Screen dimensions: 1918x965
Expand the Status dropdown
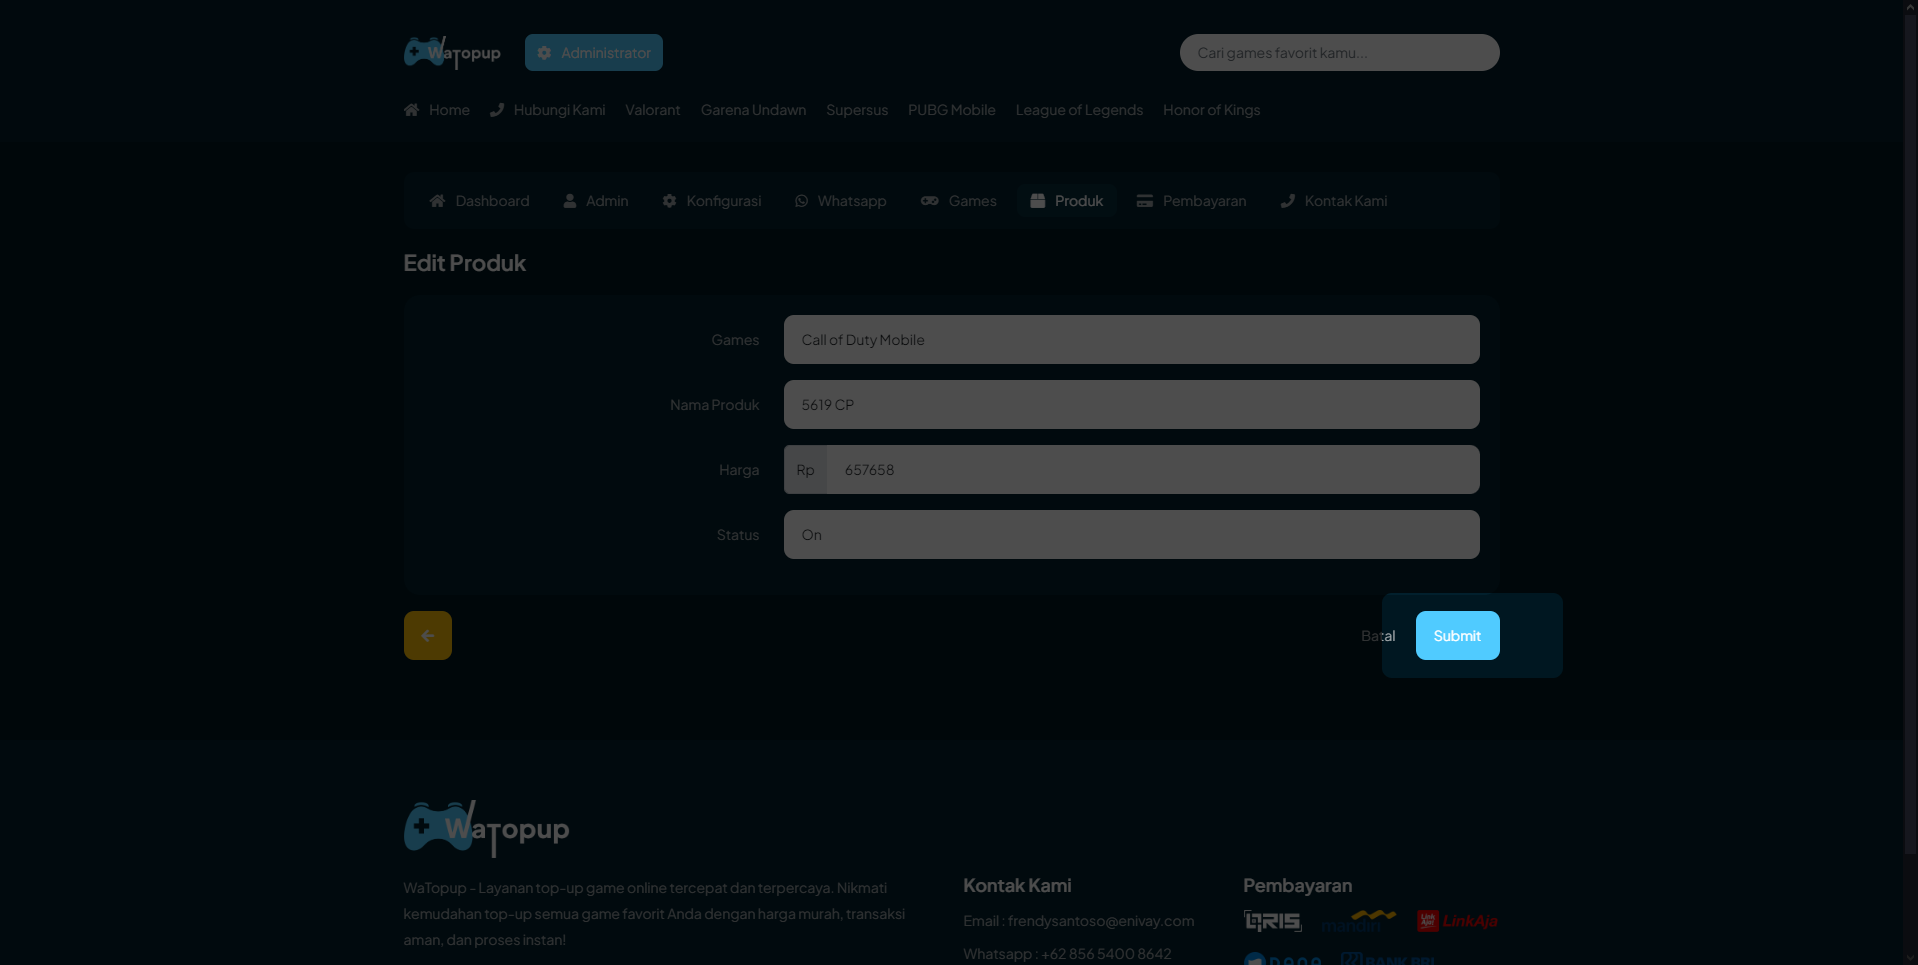tap(1131, 535)
